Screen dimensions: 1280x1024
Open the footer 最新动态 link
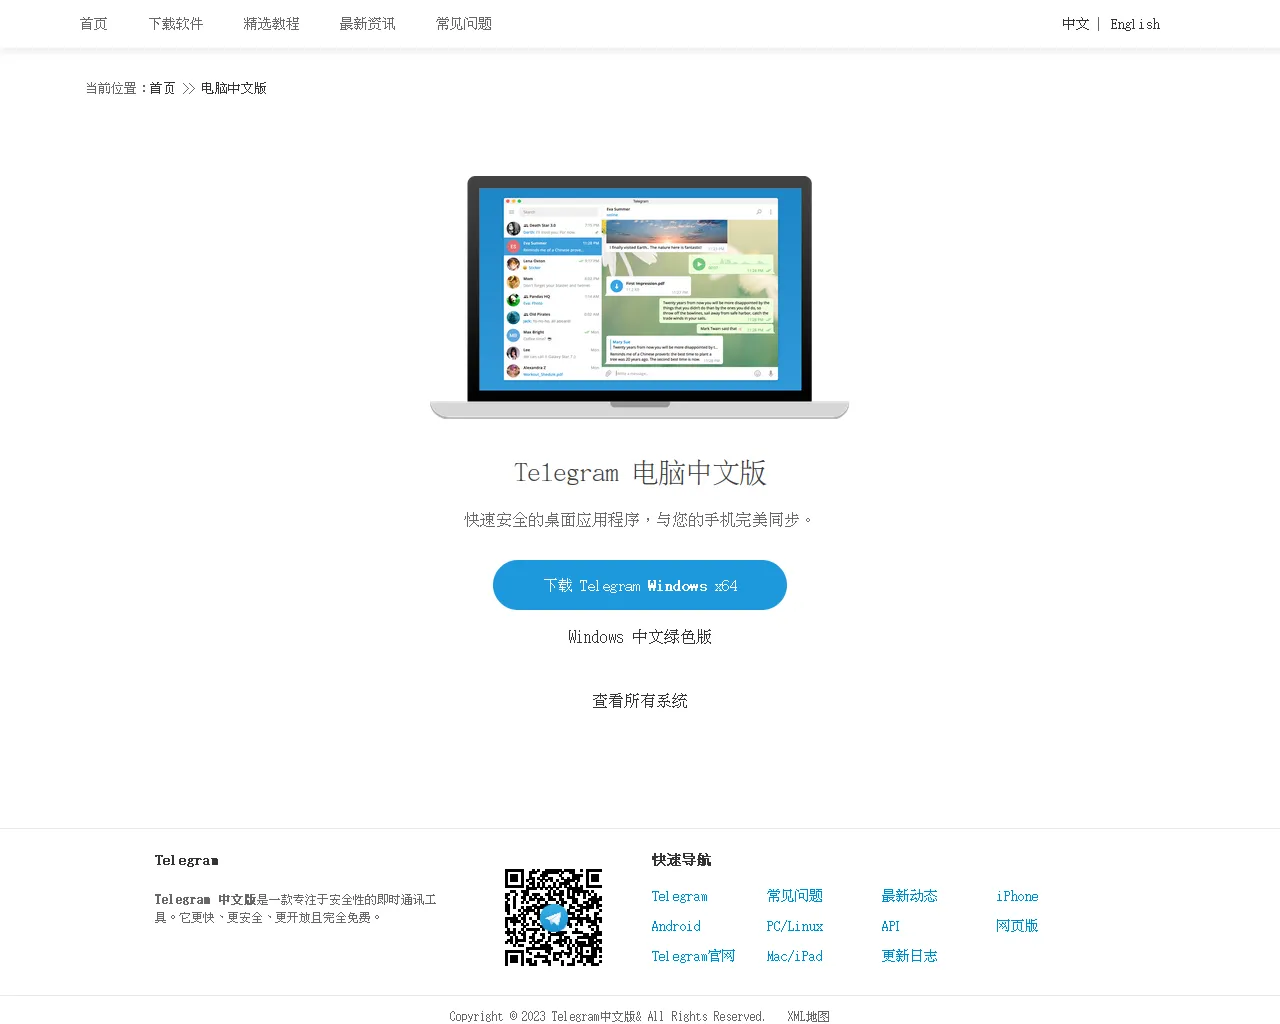pos(910,896)
